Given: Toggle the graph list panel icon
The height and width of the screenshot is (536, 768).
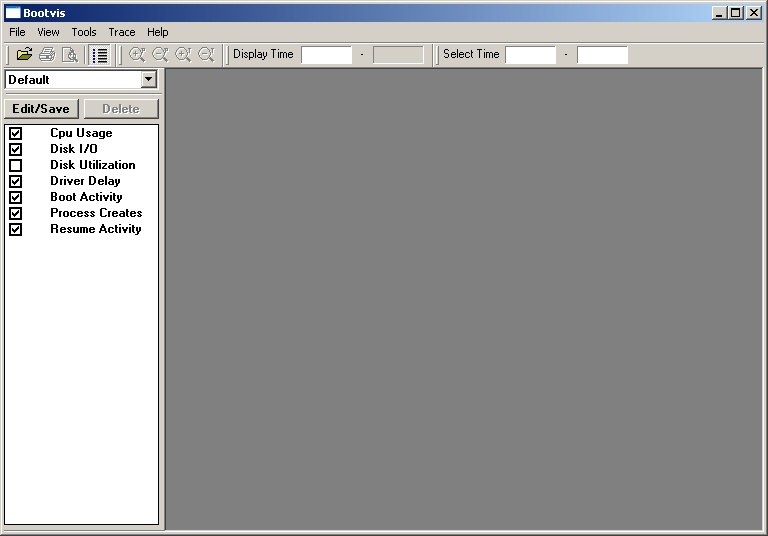Looking at the screenshot, I should pyautogui.click(x=100, y=55).
